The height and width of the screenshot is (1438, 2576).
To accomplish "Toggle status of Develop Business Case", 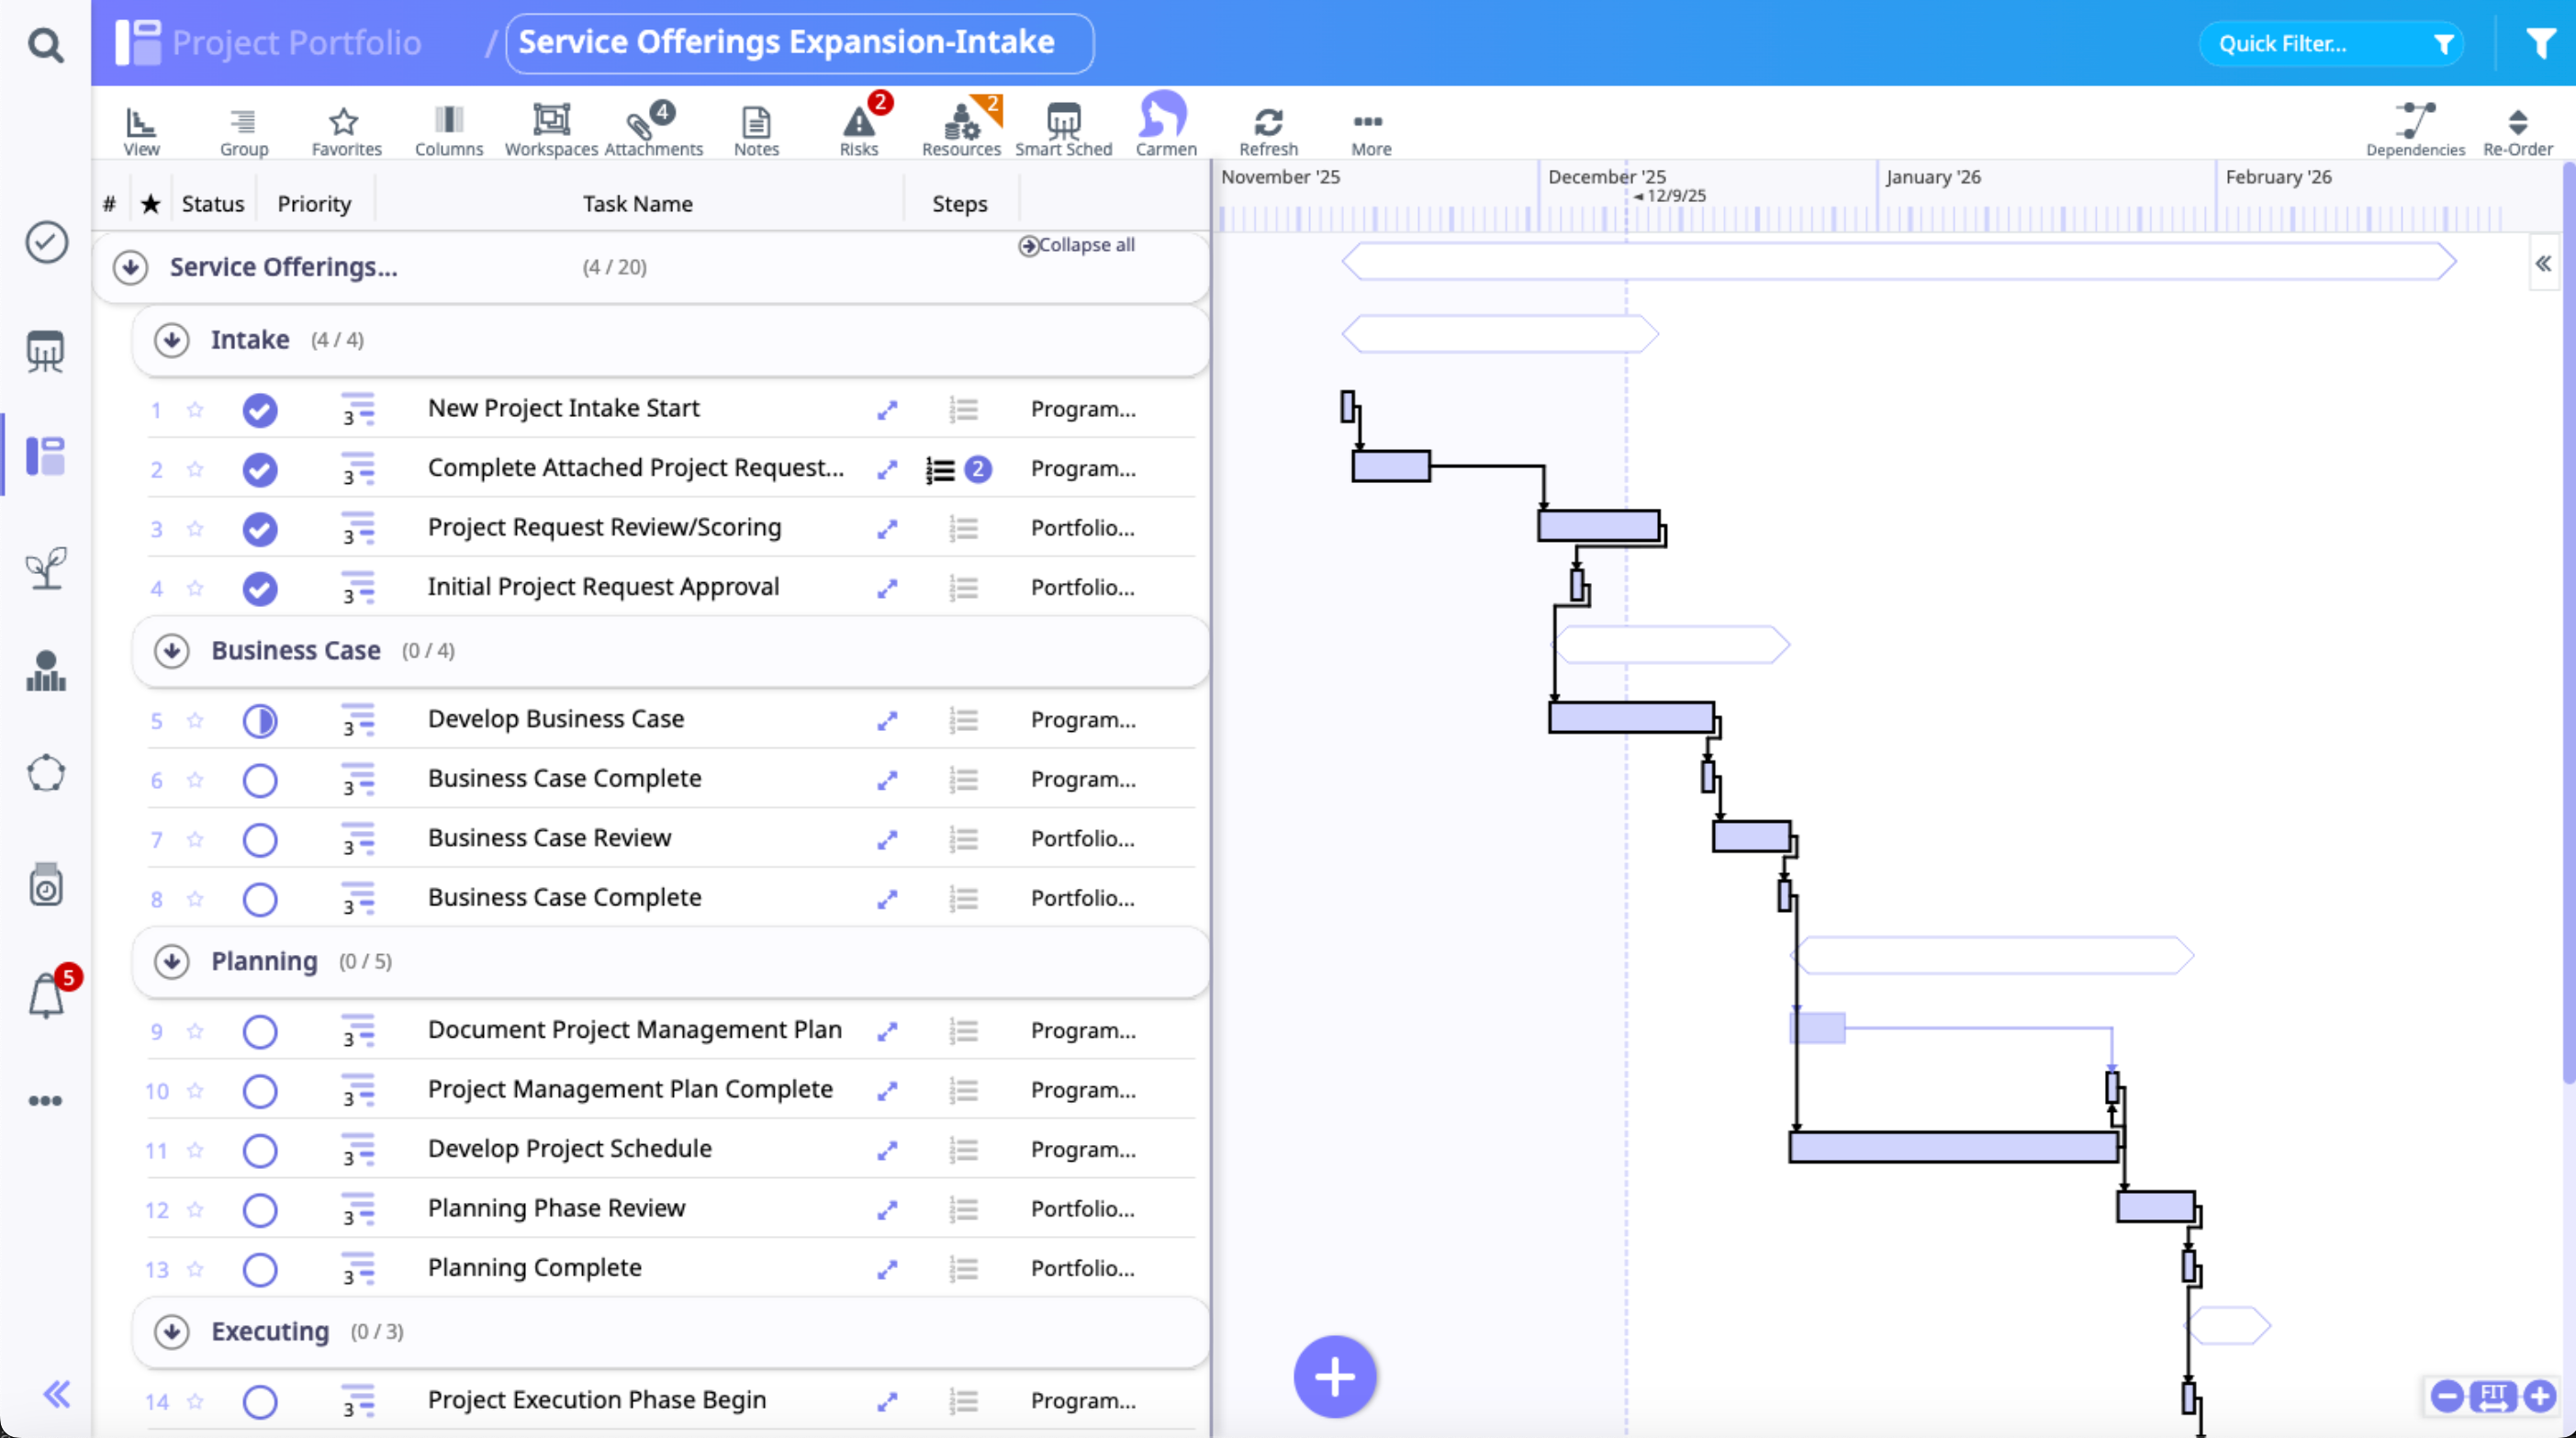I will [260, 720].
